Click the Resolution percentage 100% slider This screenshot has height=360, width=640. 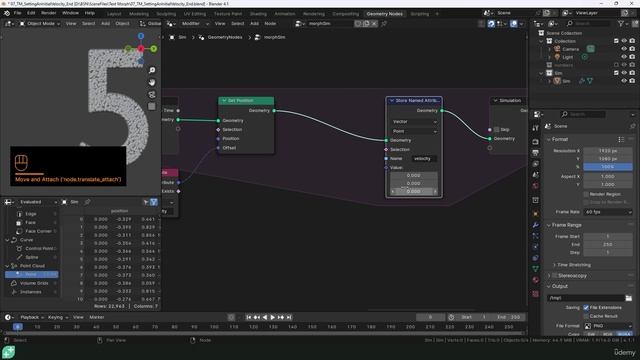pos(608,167)
